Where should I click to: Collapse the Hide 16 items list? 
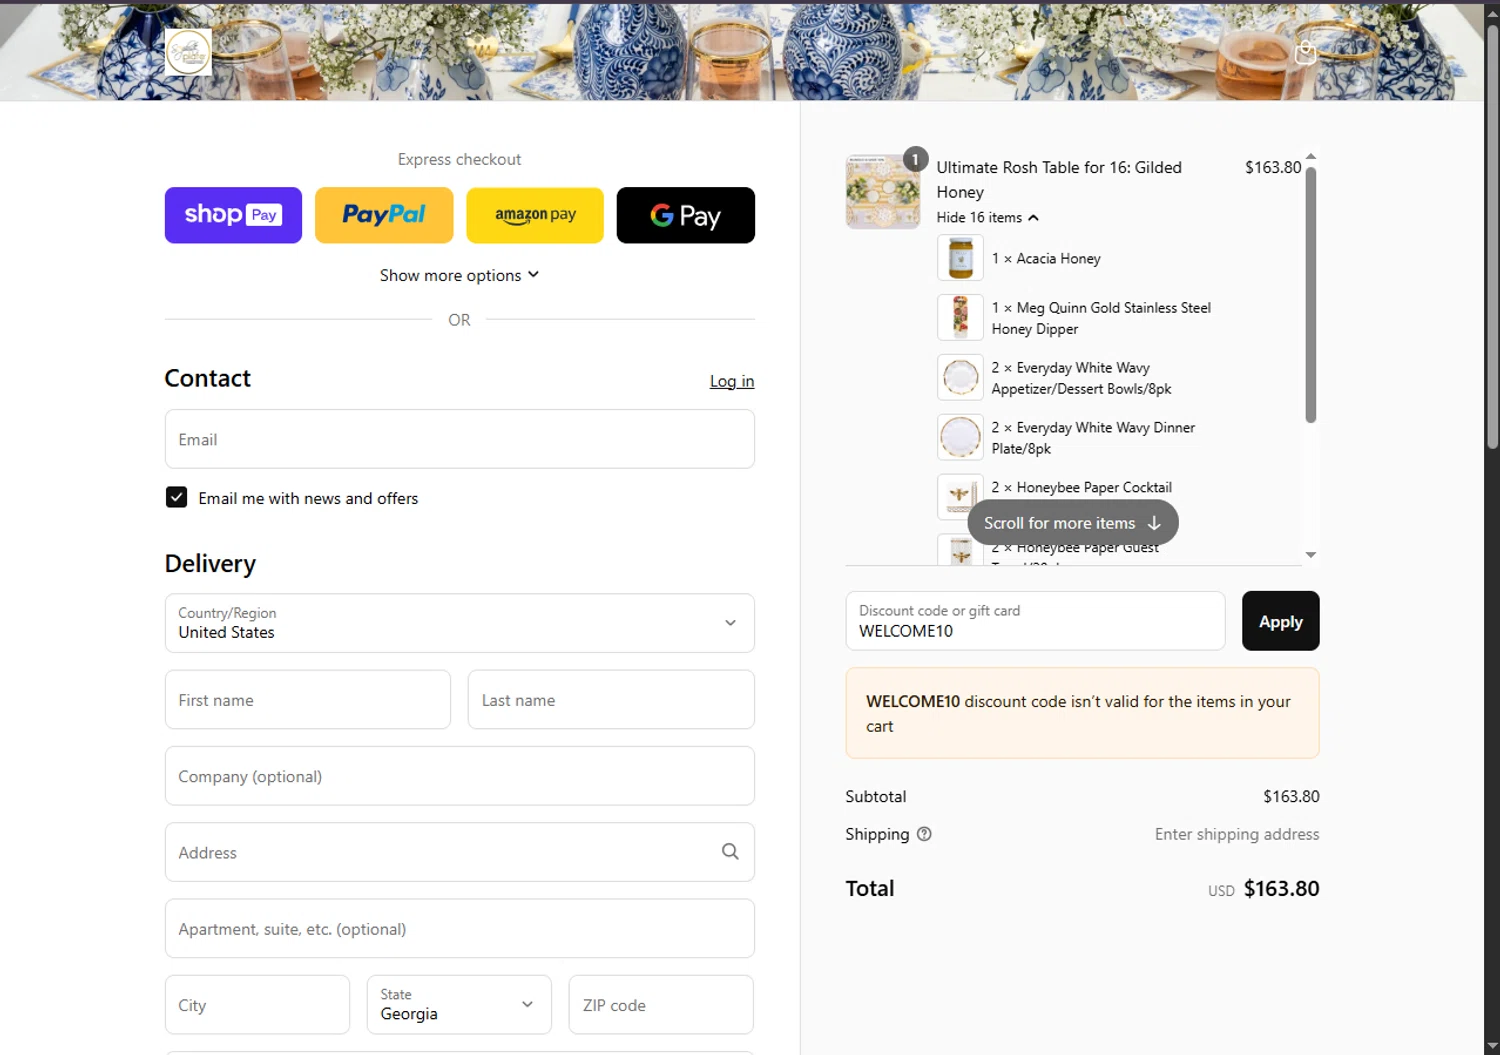click(x=988, y=217)
